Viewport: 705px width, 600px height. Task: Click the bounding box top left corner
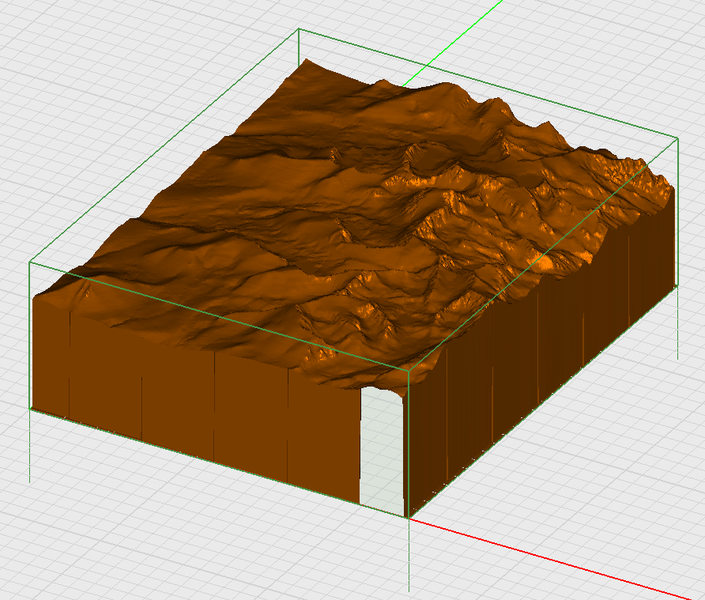[x=30, y=262]
